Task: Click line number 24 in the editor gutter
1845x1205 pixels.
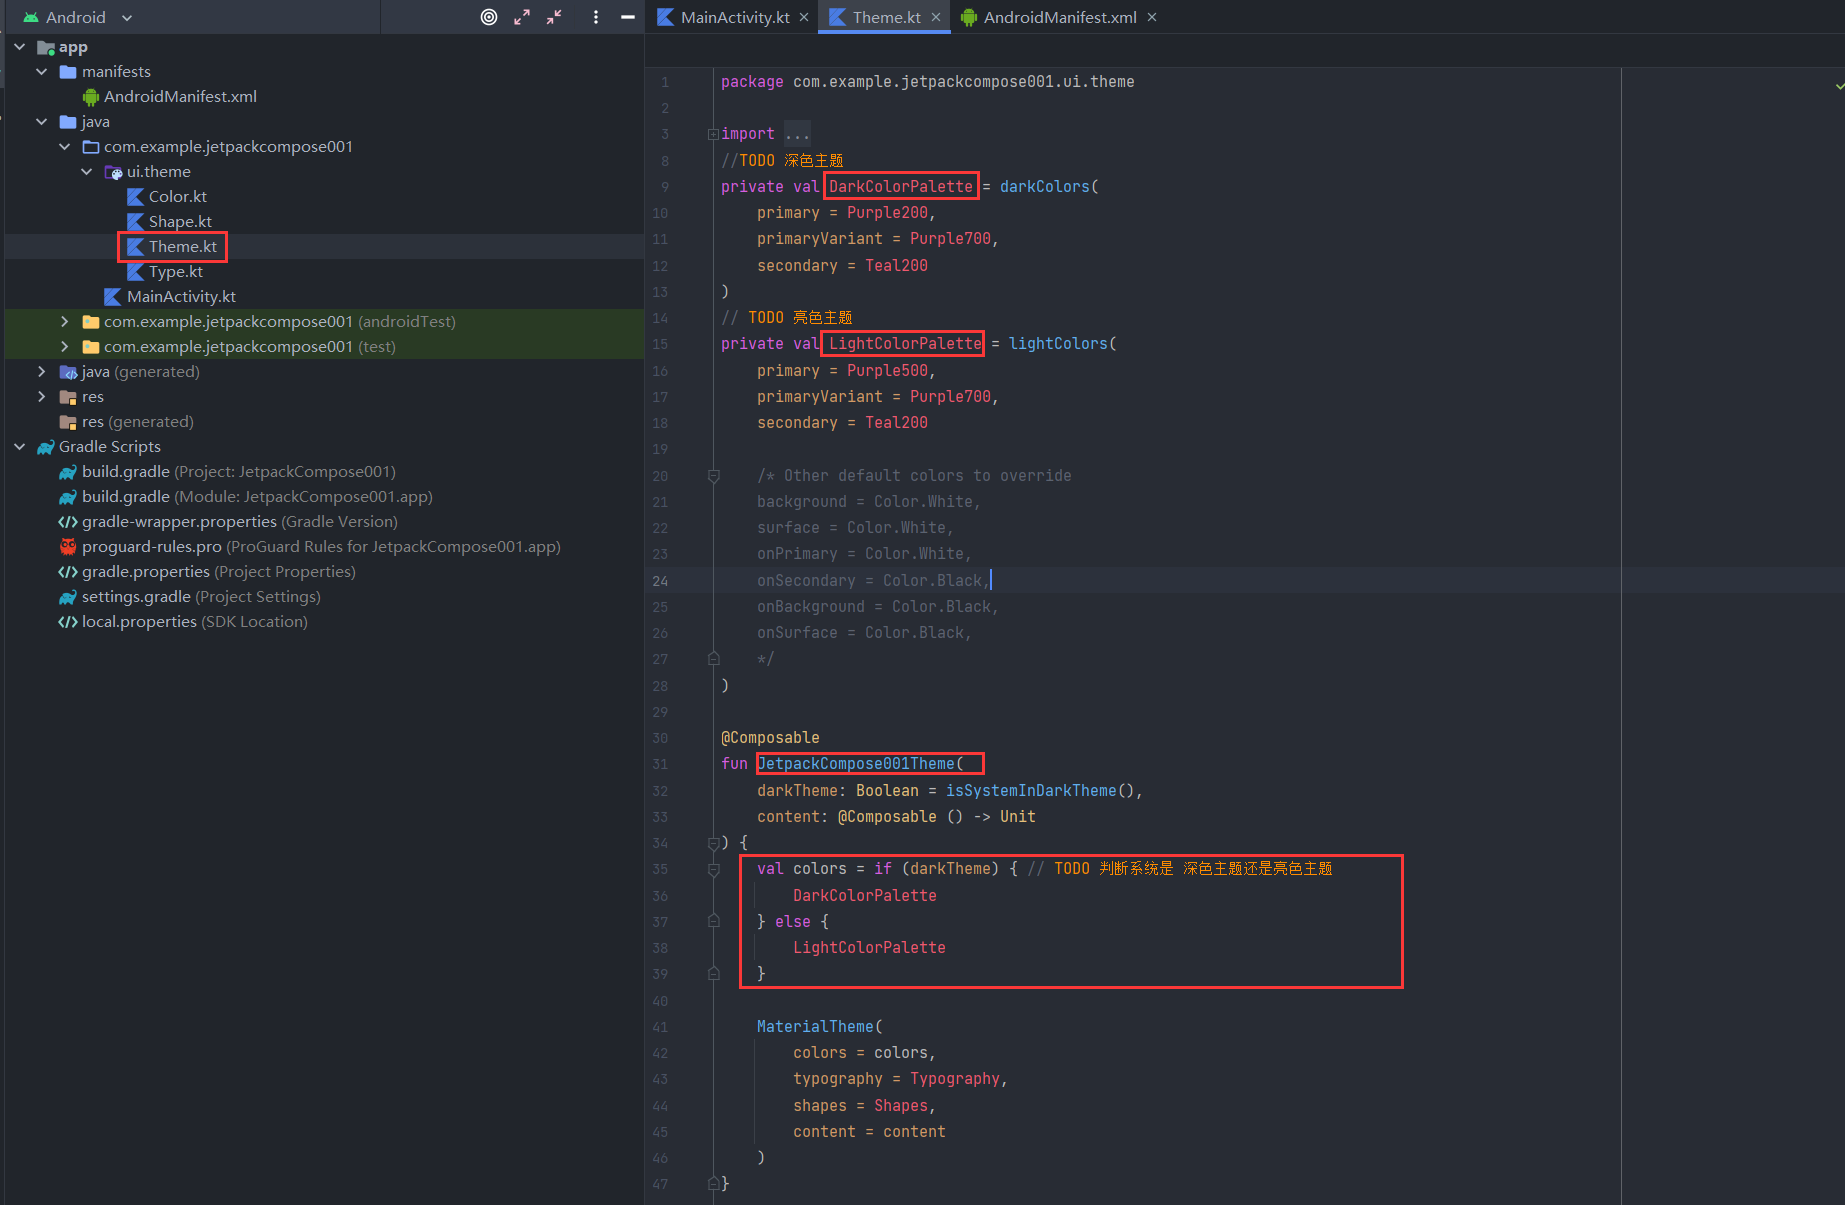Action: pyautogui.click(x=660, y=580)
